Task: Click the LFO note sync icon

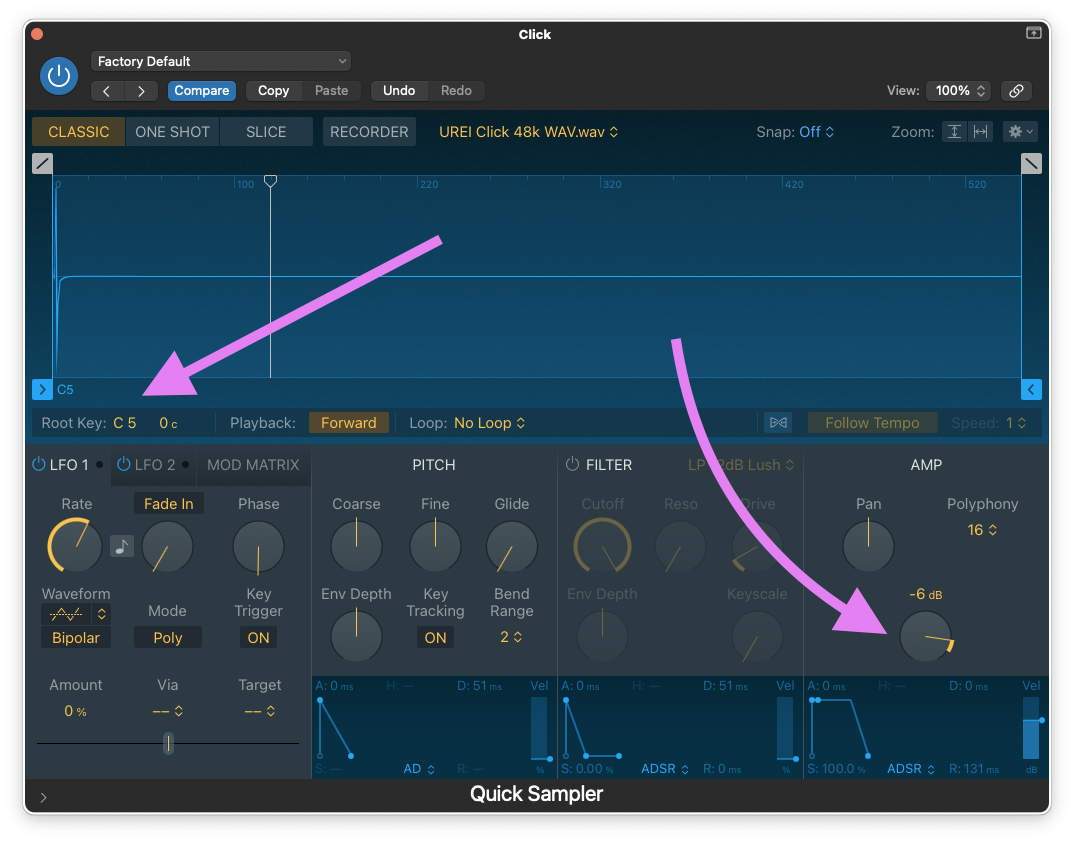Action: pyautogui.click(x=122, y=546)
